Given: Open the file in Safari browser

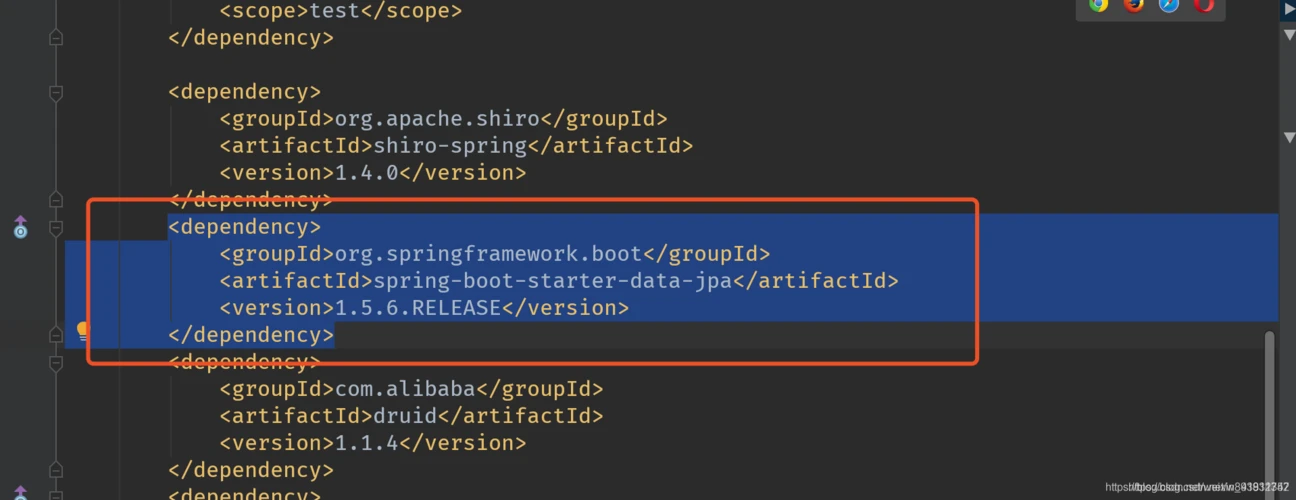Looking at the screenshot, I should (x=1168, y=4).
